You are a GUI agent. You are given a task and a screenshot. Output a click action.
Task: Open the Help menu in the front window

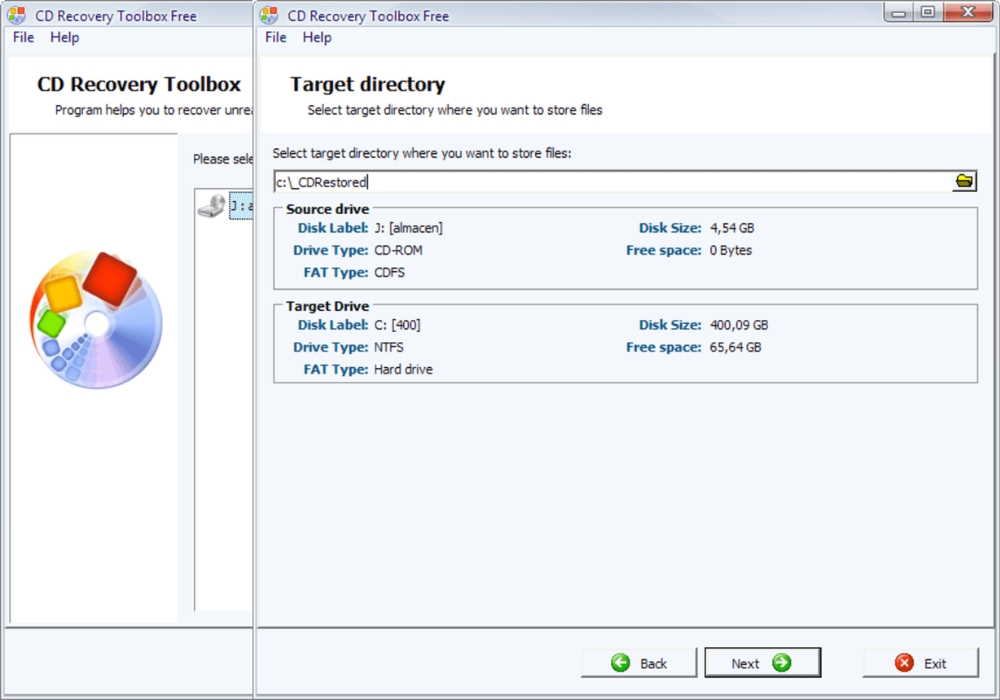317,38
